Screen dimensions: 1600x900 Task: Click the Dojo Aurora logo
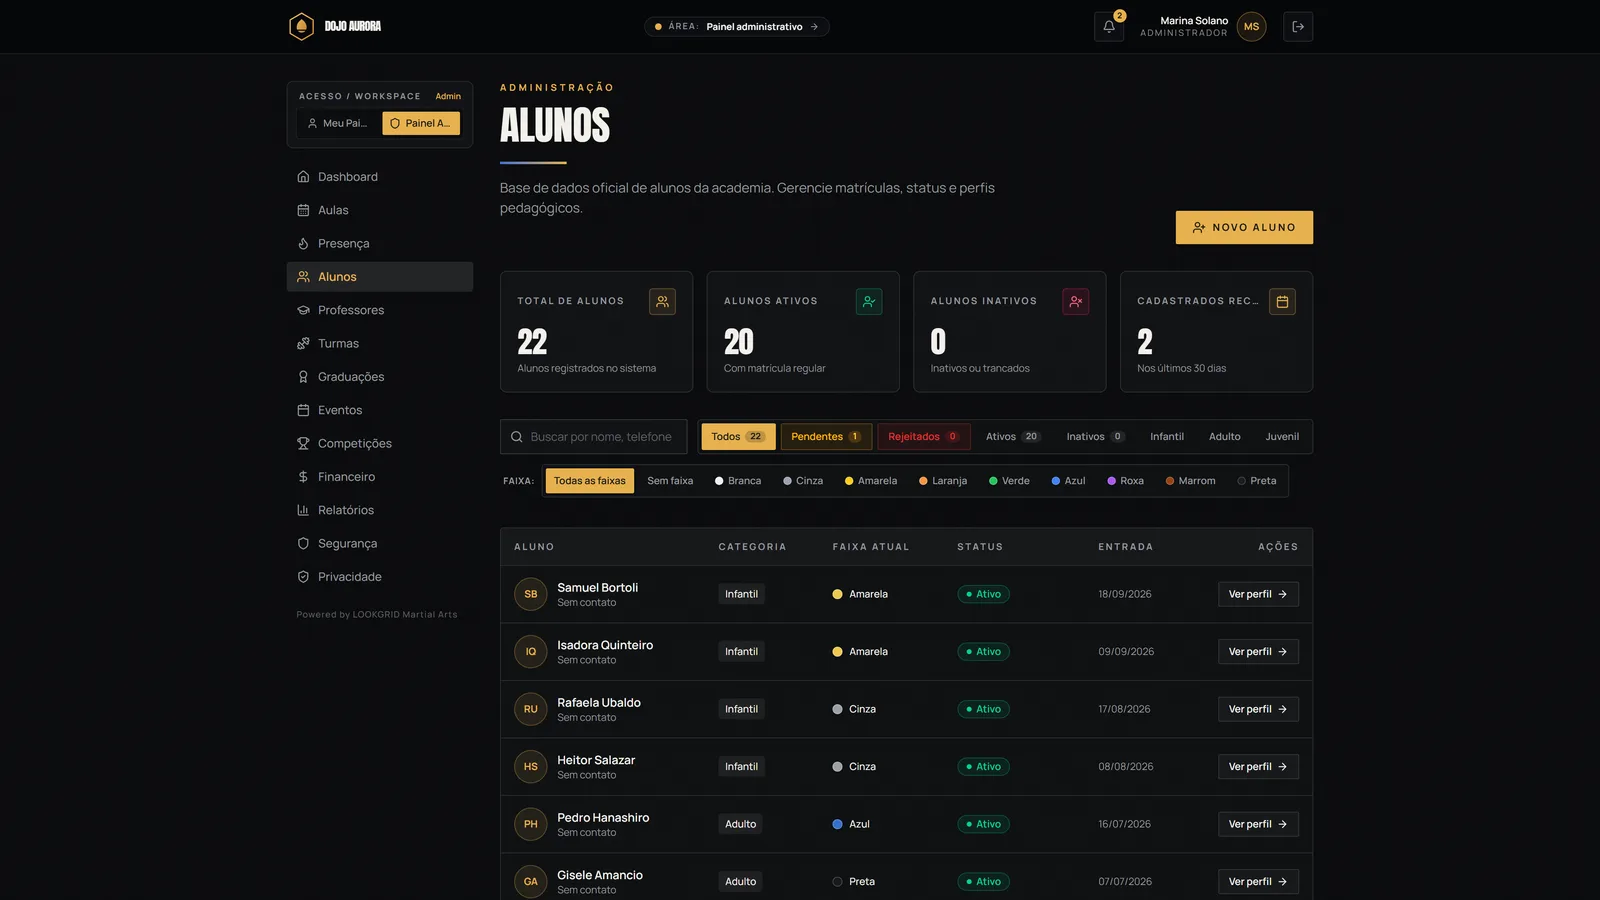point(335,26)
